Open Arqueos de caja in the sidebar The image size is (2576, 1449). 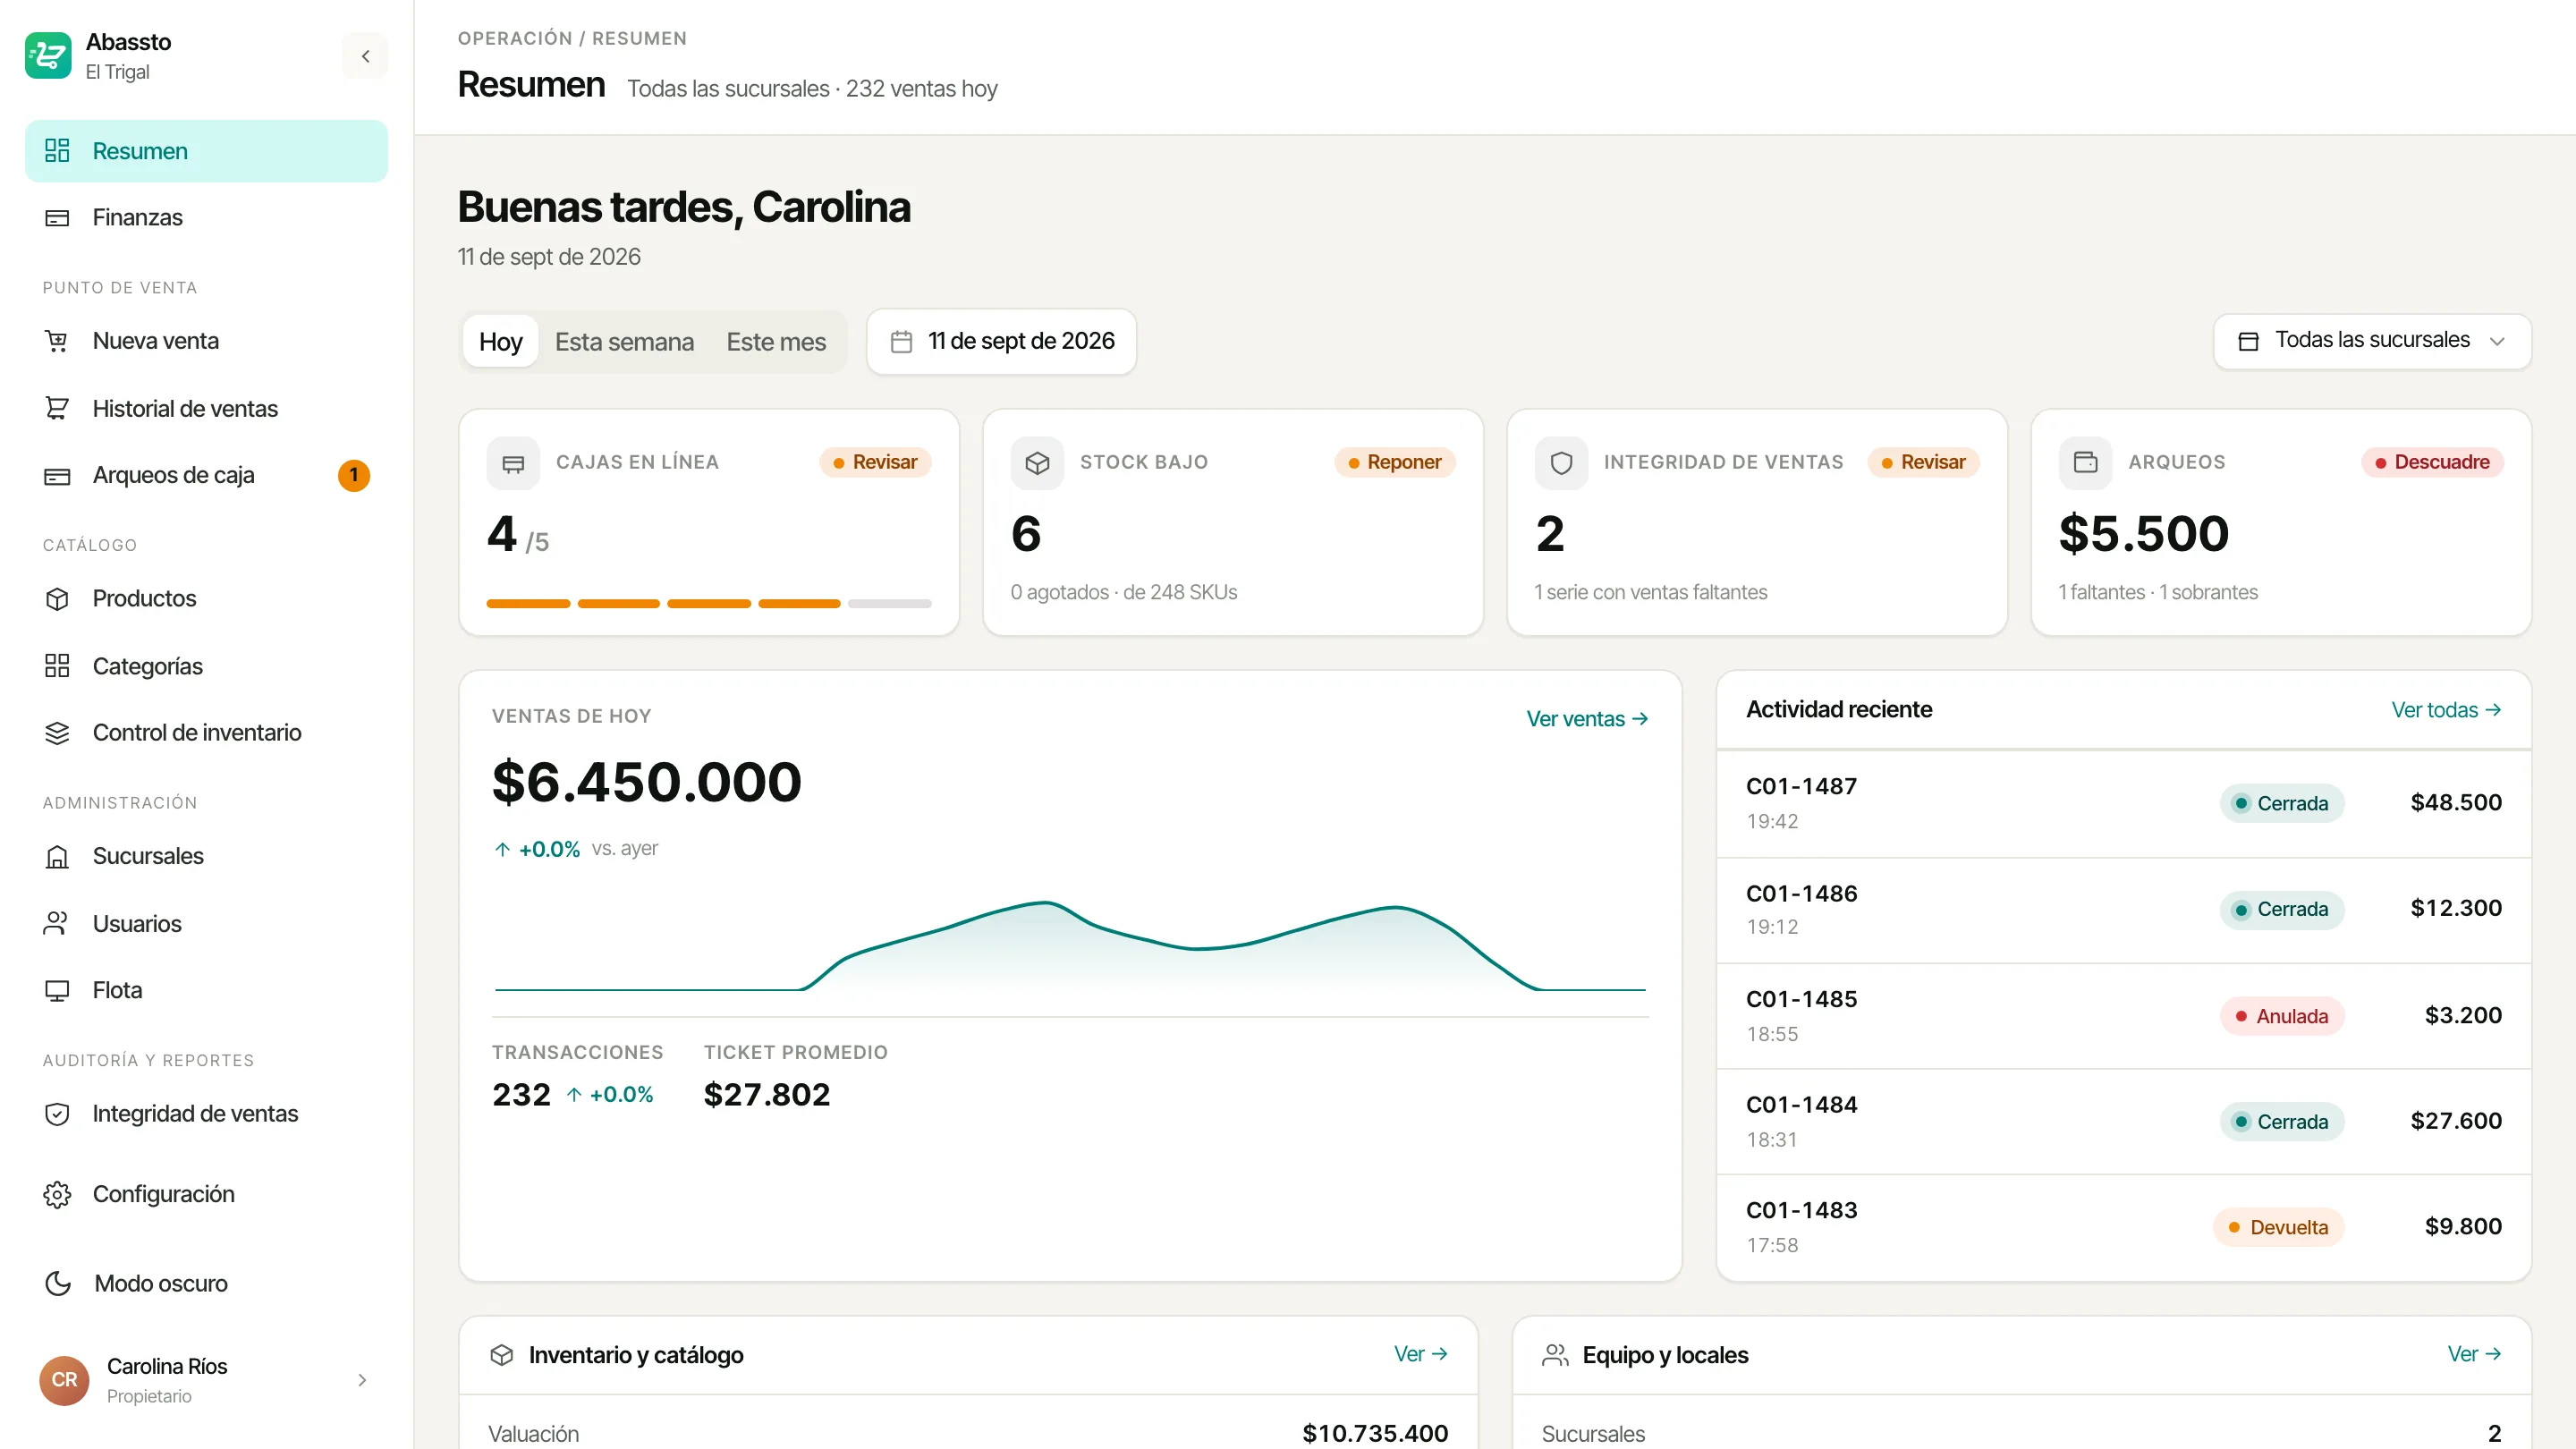click(206, 475)
